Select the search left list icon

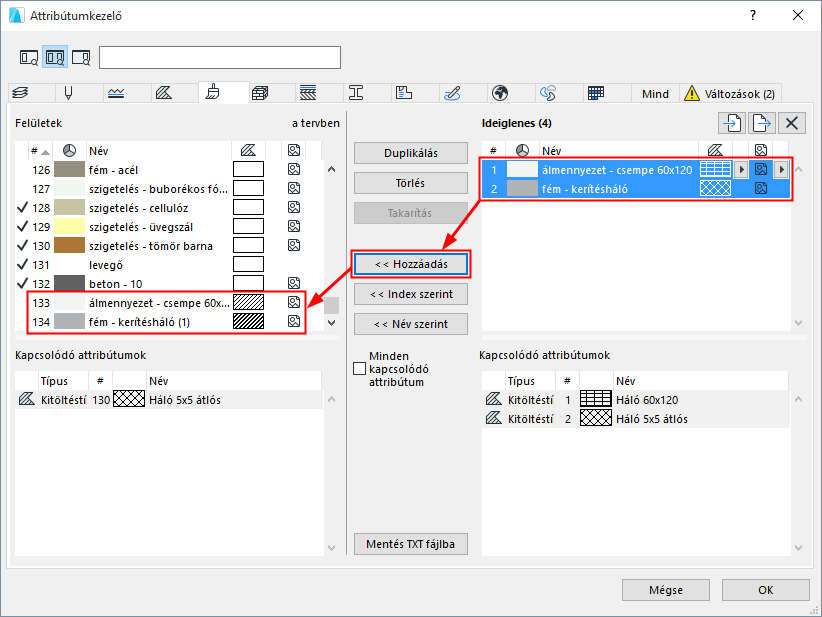tap(29, 57)
